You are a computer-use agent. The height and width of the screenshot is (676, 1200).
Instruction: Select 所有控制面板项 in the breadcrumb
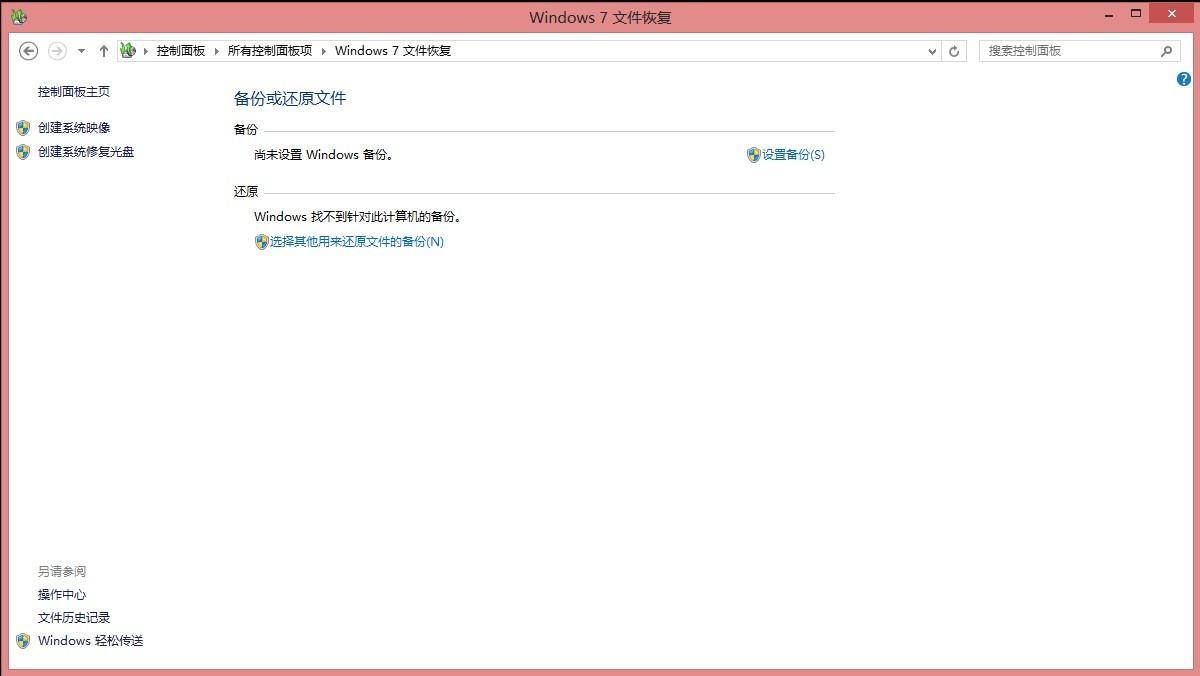(270, 51)
